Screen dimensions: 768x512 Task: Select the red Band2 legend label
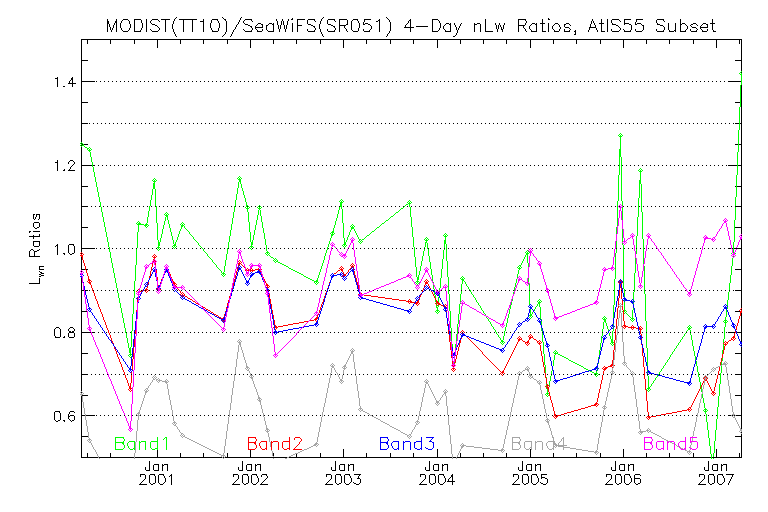pos(274,444)
